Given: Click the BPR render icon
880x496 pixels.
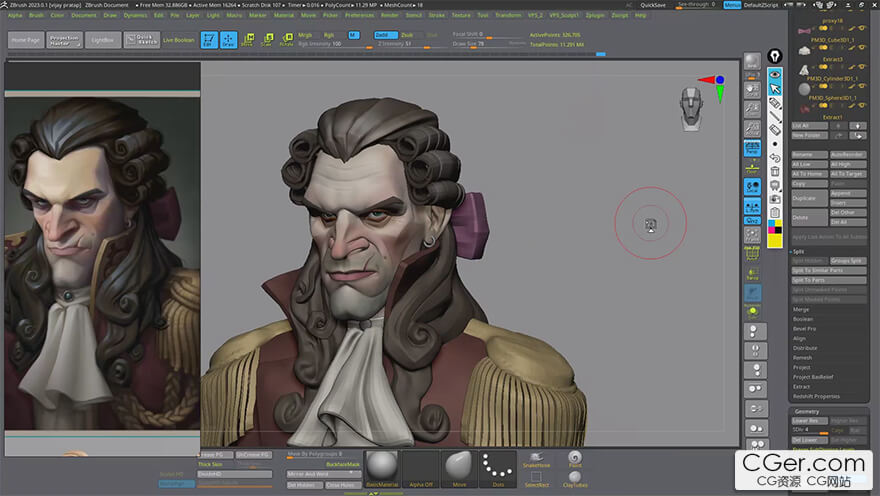Looking at the screenshot, I should (x=752, y=61).
